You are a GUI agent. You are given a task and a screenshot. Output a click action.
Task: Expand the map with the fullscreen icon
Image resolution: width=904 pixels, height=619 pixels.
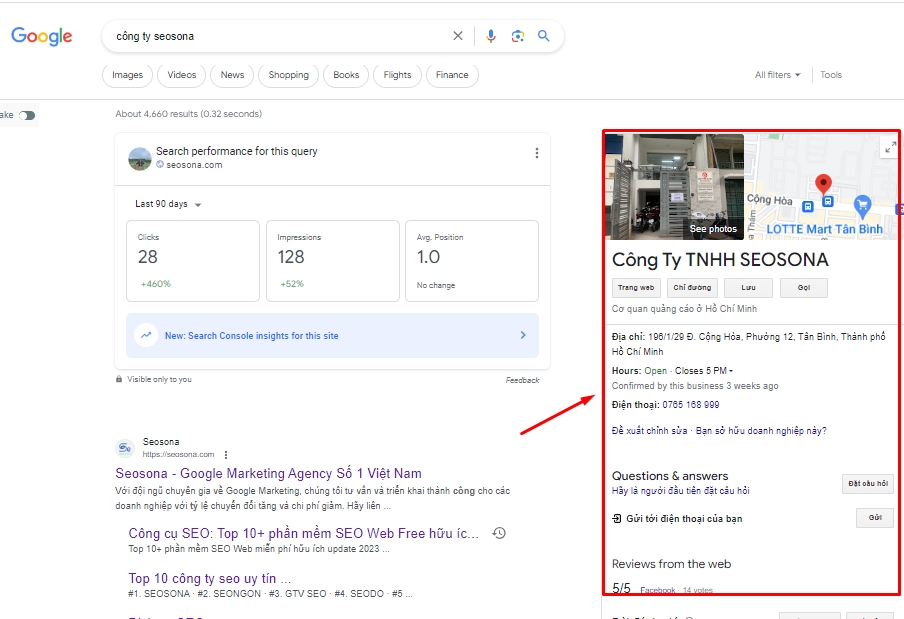point(889,147)
